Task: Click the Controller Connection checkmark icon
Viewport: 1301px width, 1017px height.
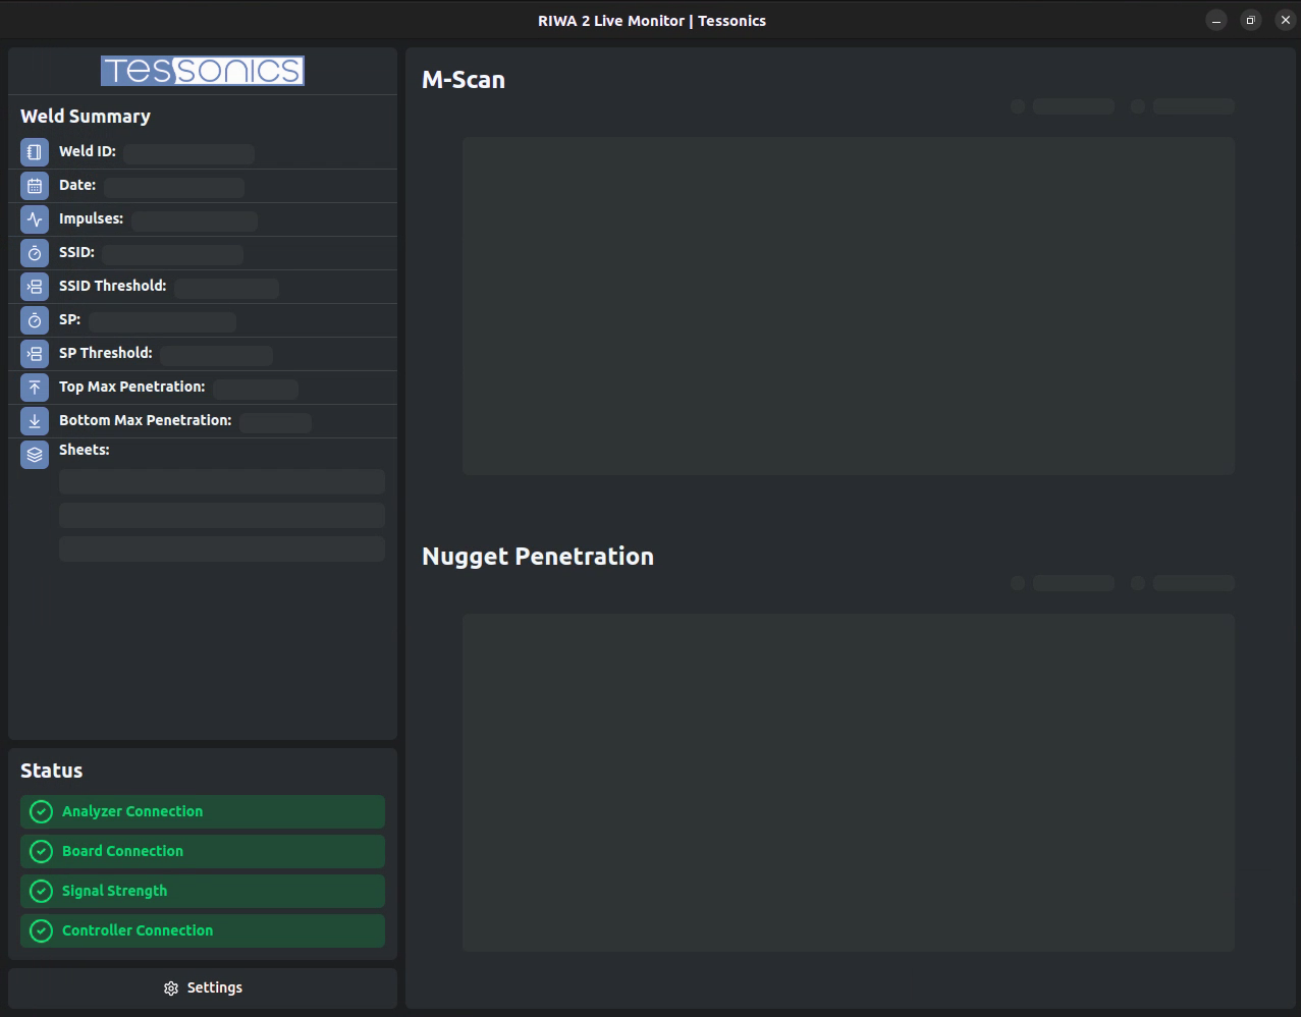Action: (x=41, y=931)
